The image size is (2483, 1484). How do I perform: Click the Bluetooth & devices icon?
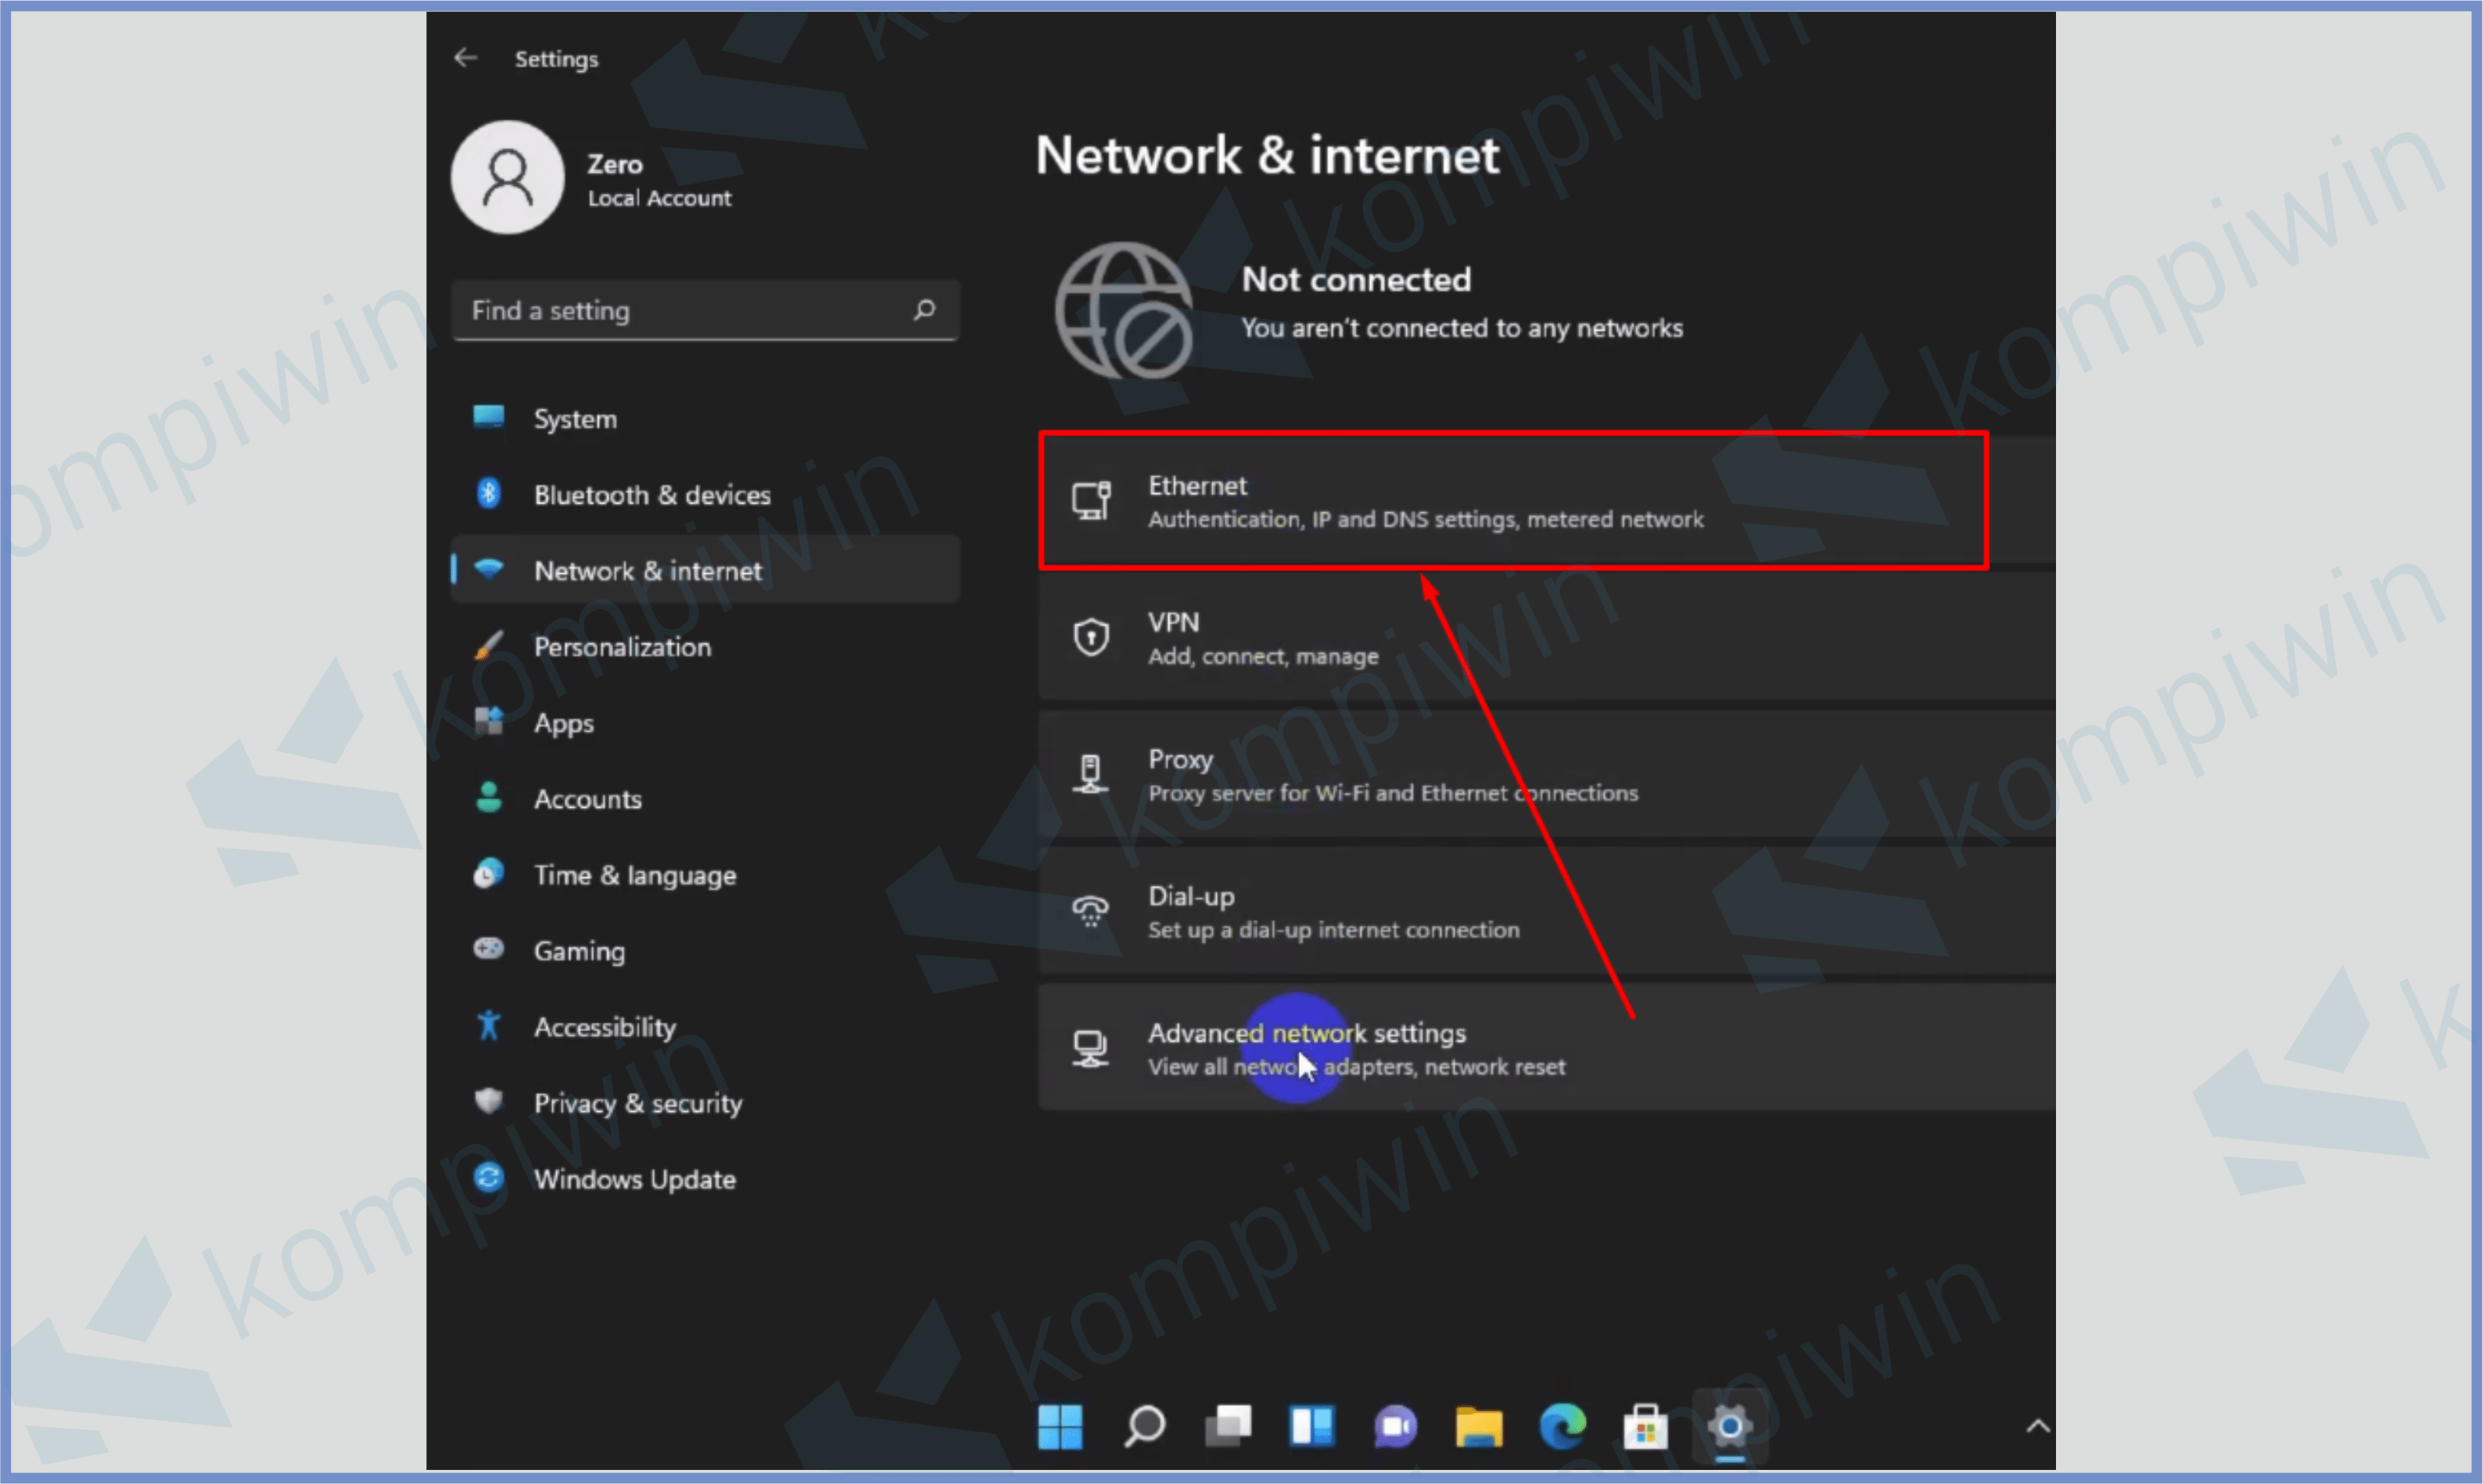pos(488,494)
